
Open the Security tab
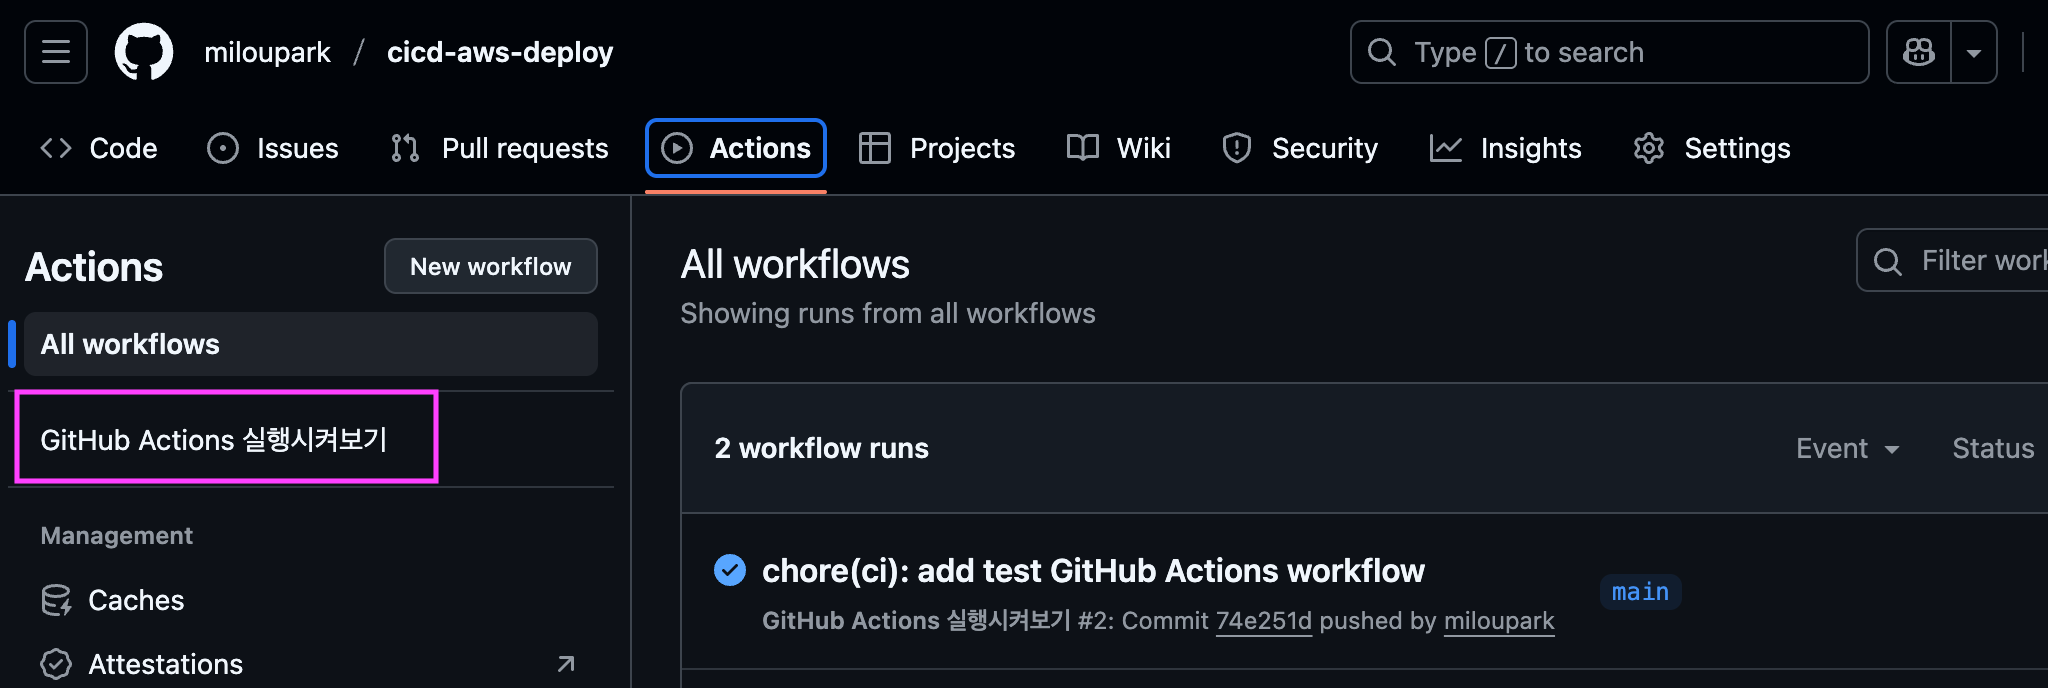[1300, 148]
